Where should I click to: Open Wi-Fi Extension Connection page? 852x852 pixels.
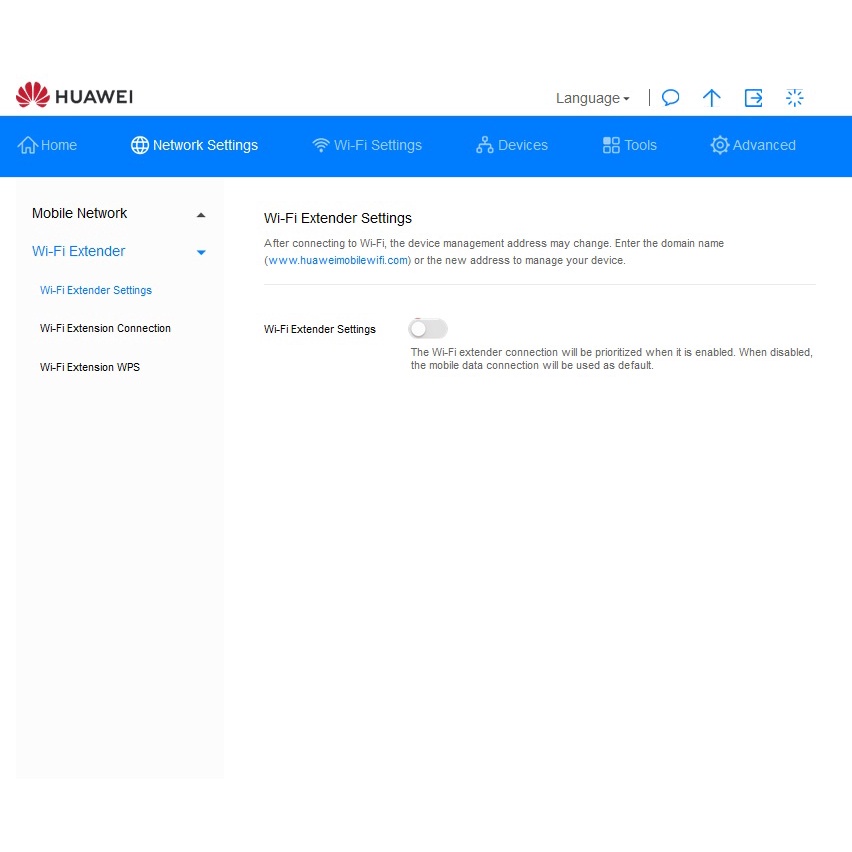(105, 328)
